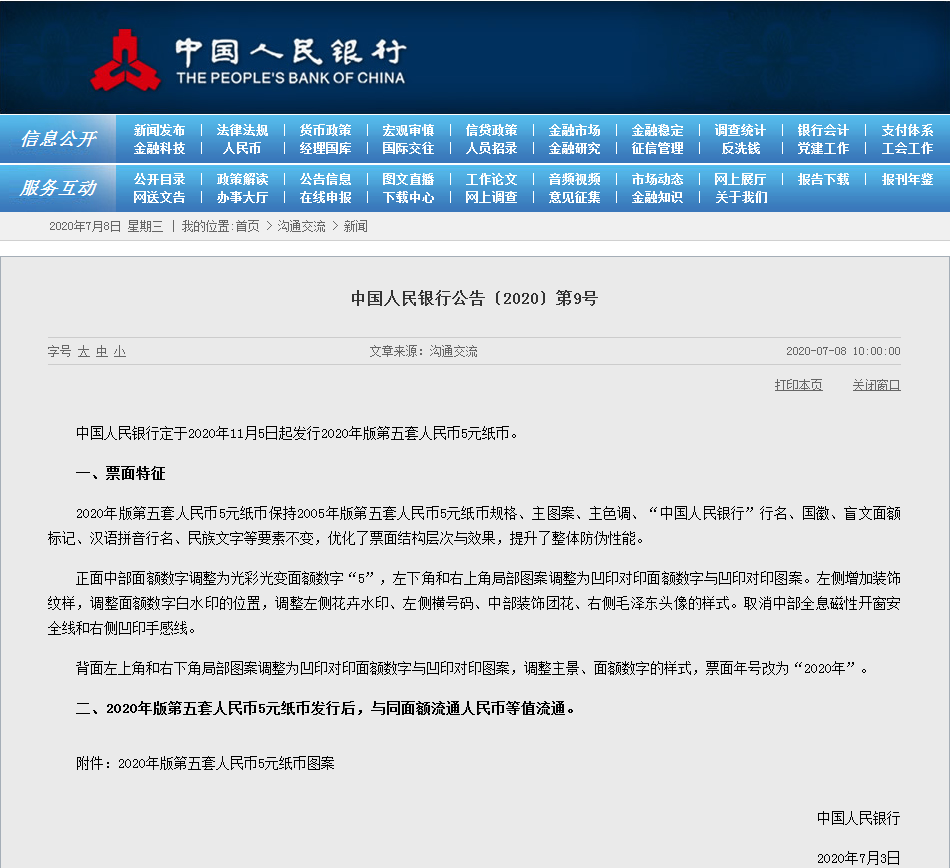The image size is (951, 868).
Task: Go to 调查统计 section
Action: [740, 130]
